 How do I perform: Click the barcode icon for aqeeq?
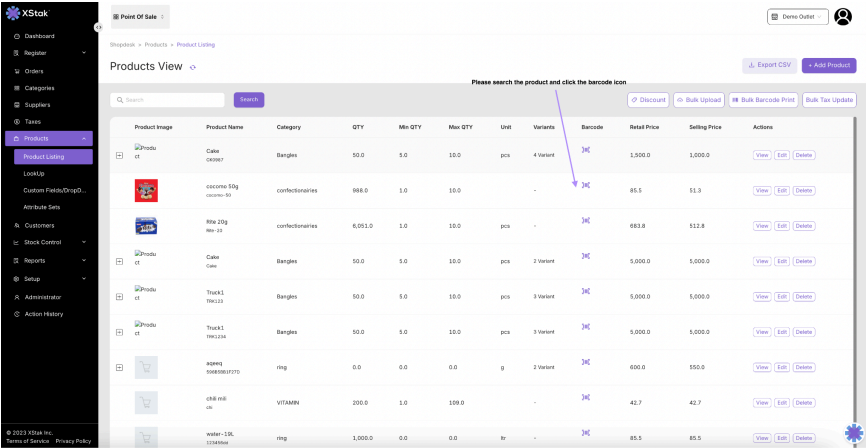tap(586, 361)
